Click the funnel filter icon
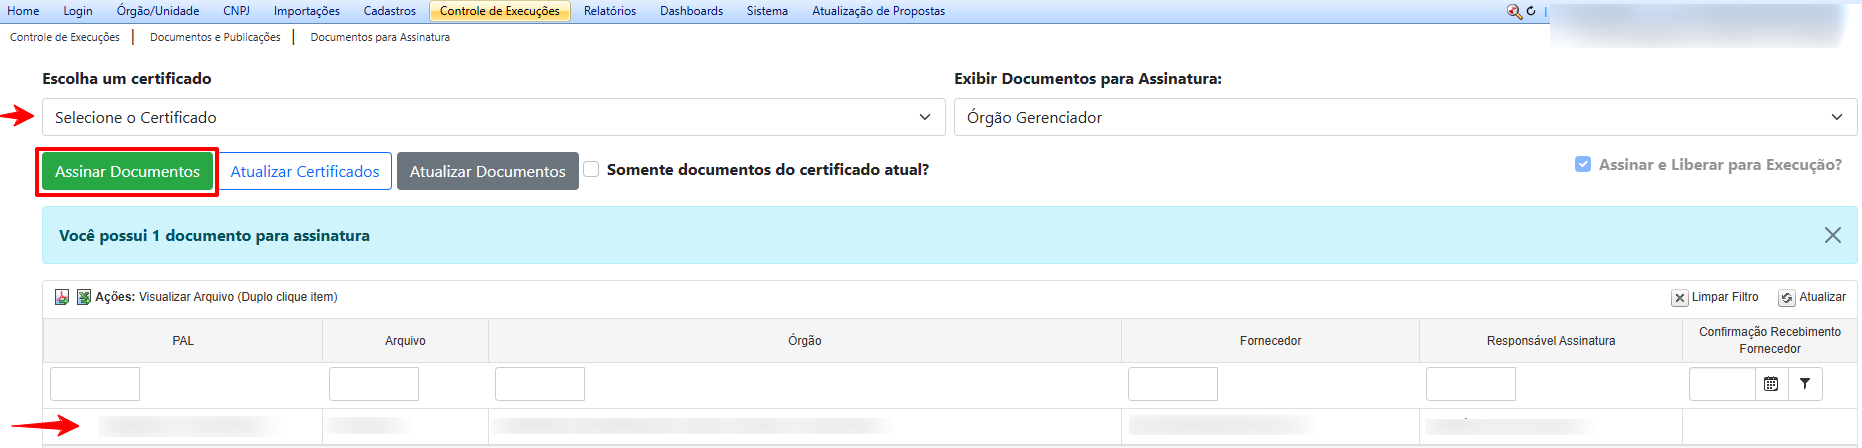Image resolution: width=1862 pixels, height=448 pixels. click(1805, 384)
